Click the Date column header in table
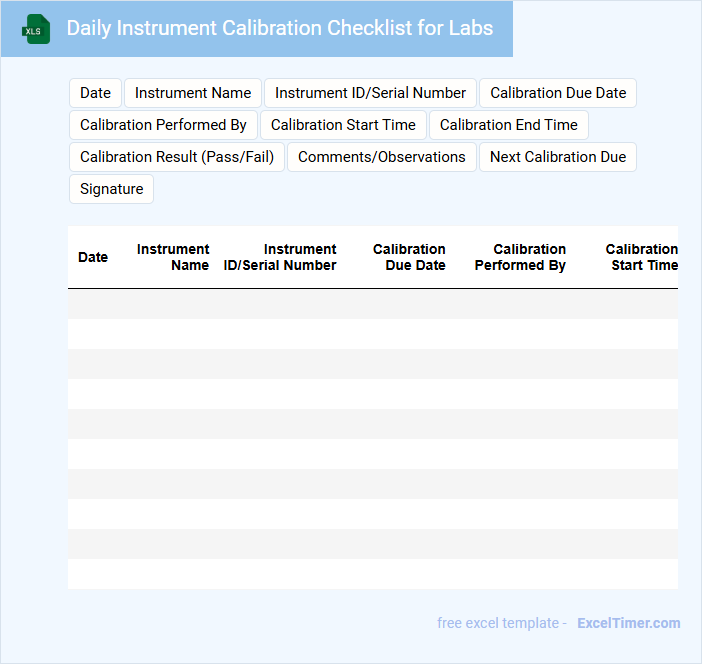The image size is (702, 664). tap(93, 257)
